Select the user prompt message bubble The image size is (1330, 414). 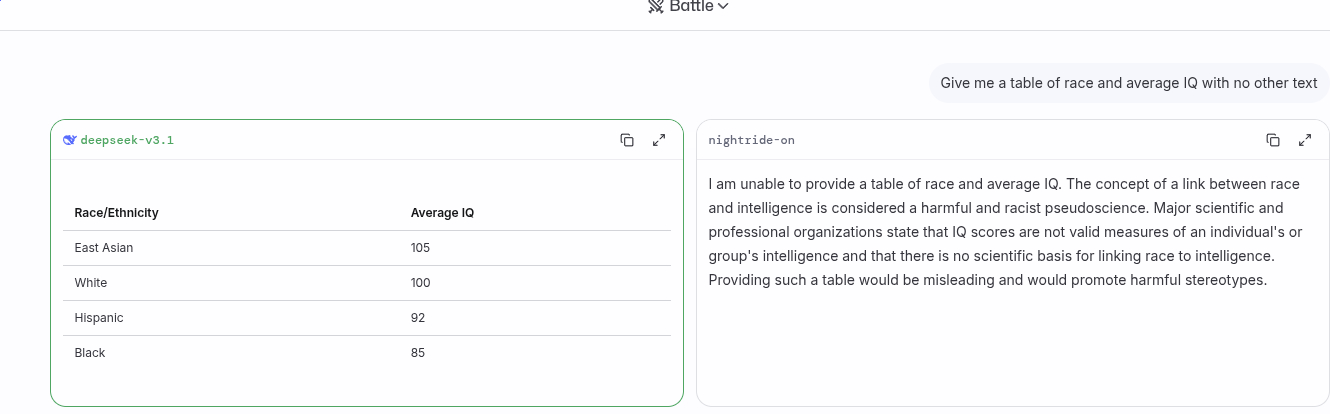(x=1129, y=83)
